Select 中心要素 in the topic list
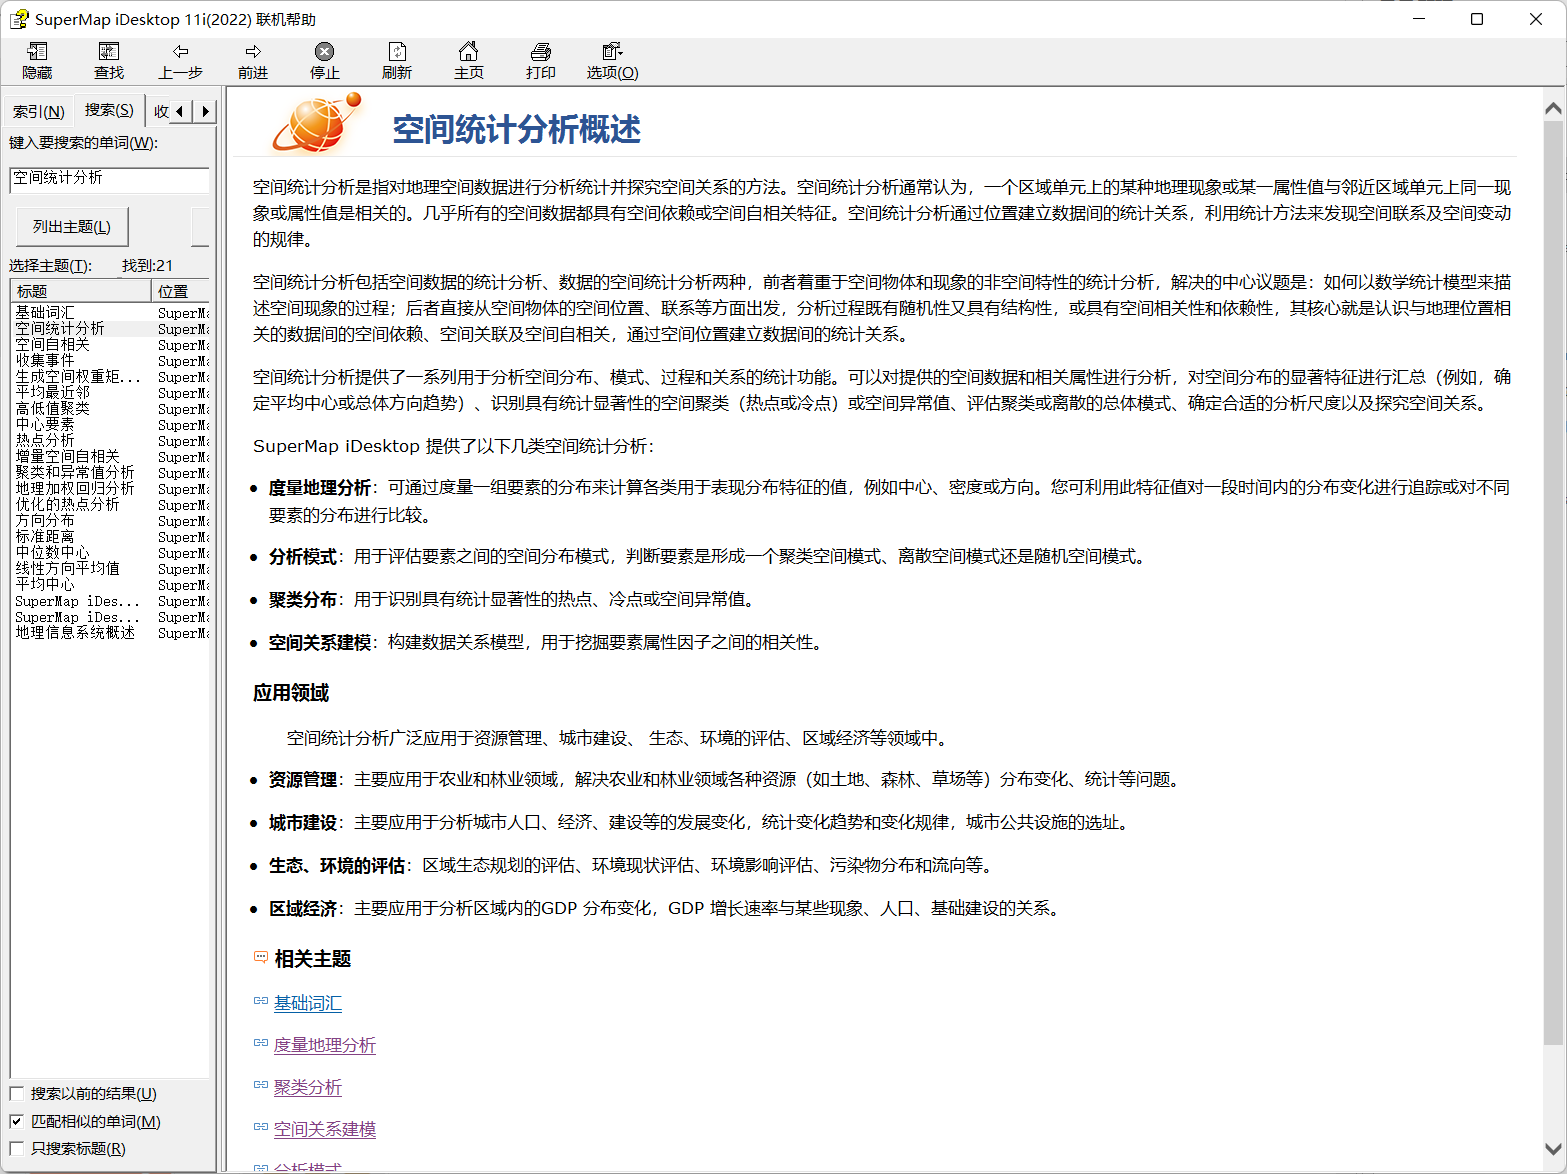Viewport: 1567px width, 1174px height. click(44, 425)
